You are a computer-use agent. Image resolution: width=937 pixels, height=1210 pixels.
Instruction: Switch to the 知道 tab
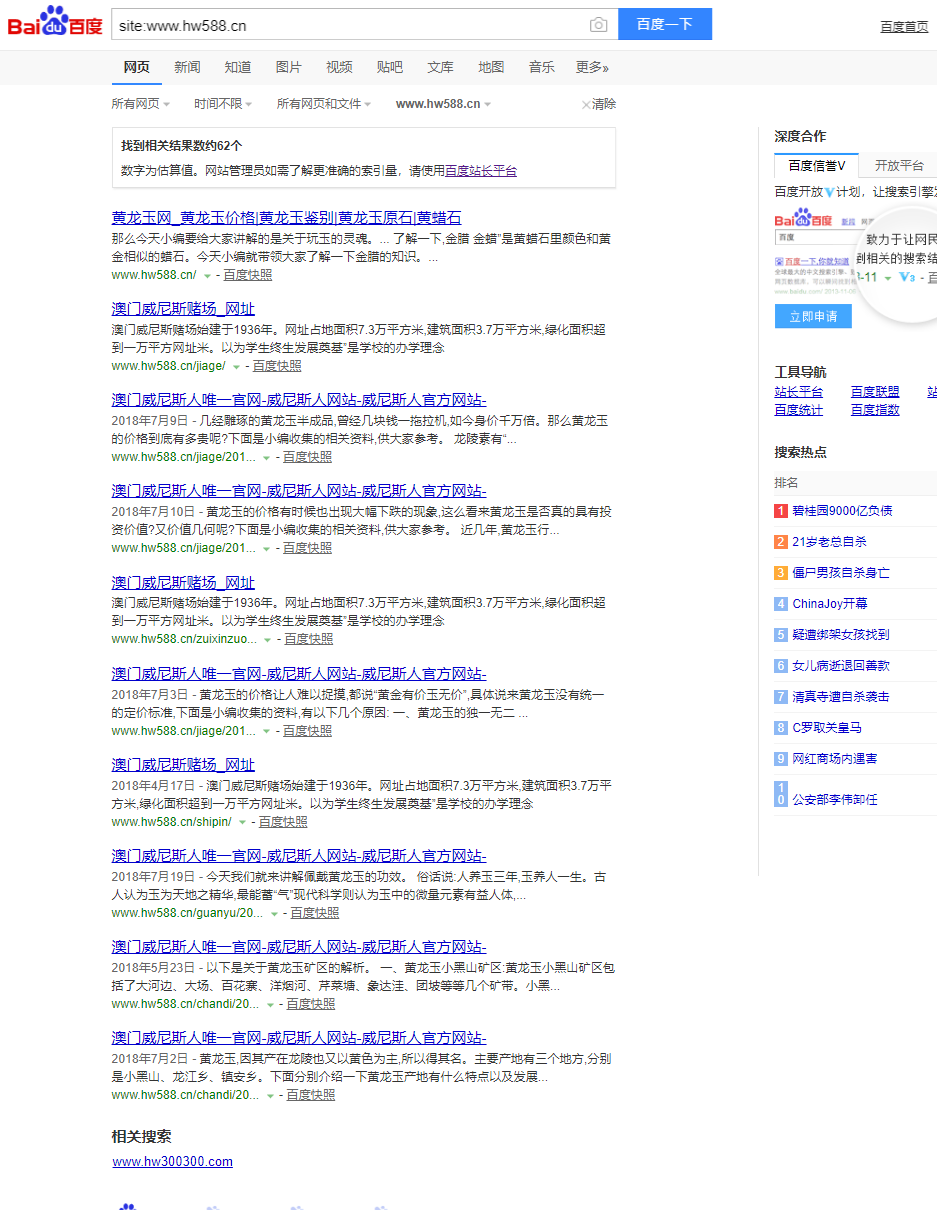pos(238,67)
